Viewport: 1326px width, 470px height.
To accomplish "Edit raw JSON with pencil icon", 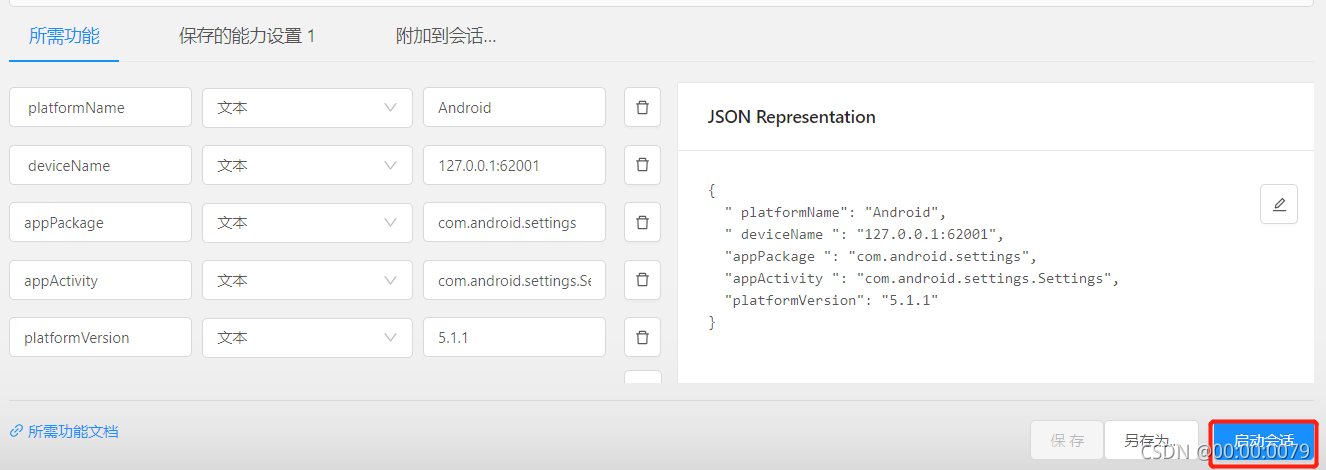I will 1279,204.
